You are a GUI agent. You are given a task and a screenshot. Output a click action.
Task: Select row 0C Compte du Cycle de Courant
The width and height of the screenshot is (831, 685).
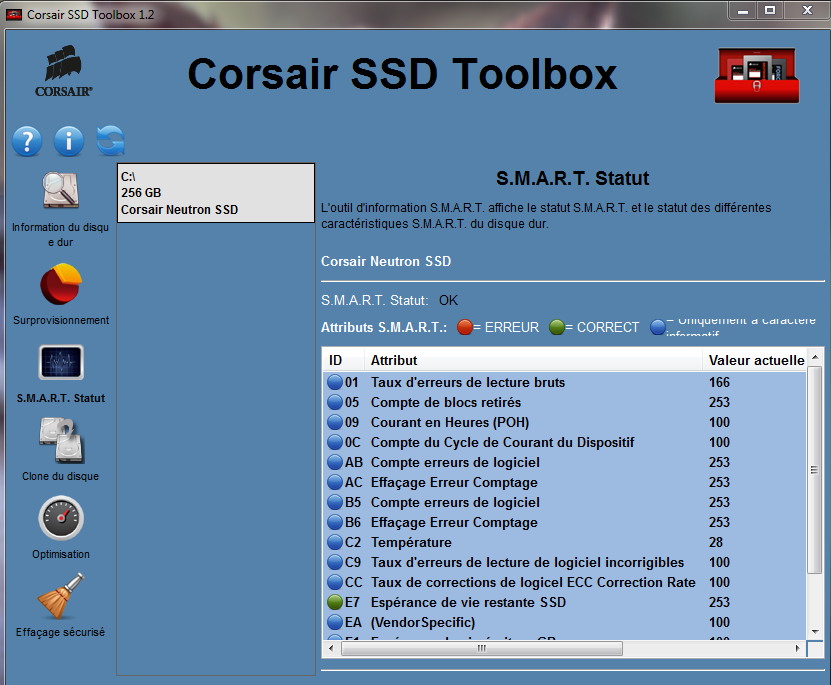[x=564, y=442]
